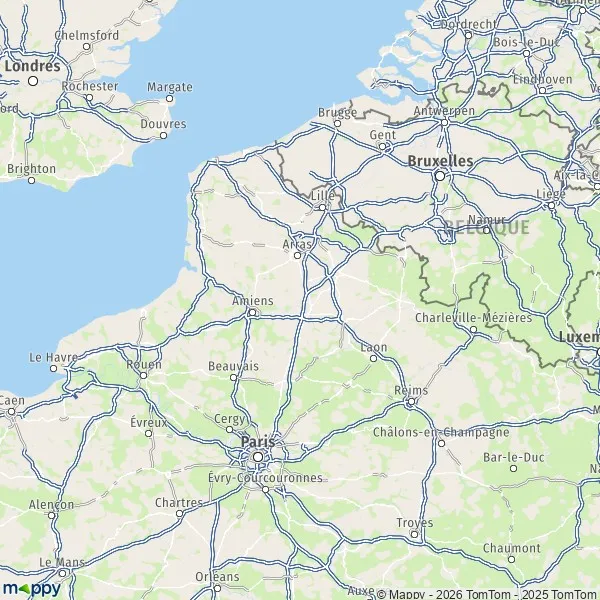Select the Antwerpen city marker
600x600 pixels.
(445, 123)
